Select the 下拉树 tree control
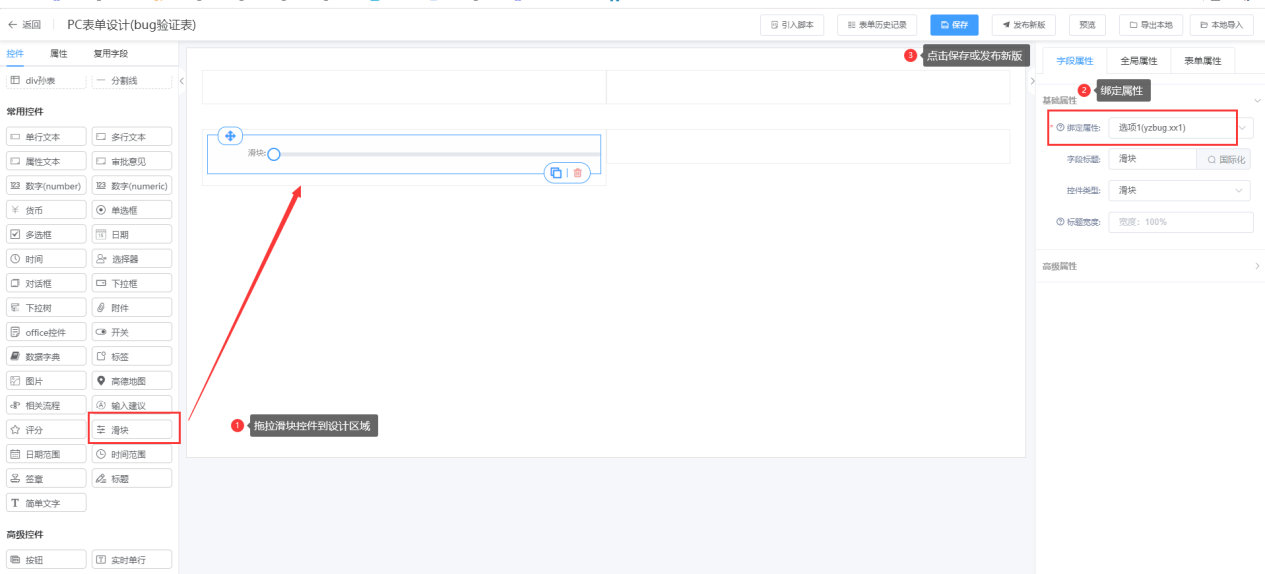Viewport: 1265px width, 574px height. (x=46, y=308)
